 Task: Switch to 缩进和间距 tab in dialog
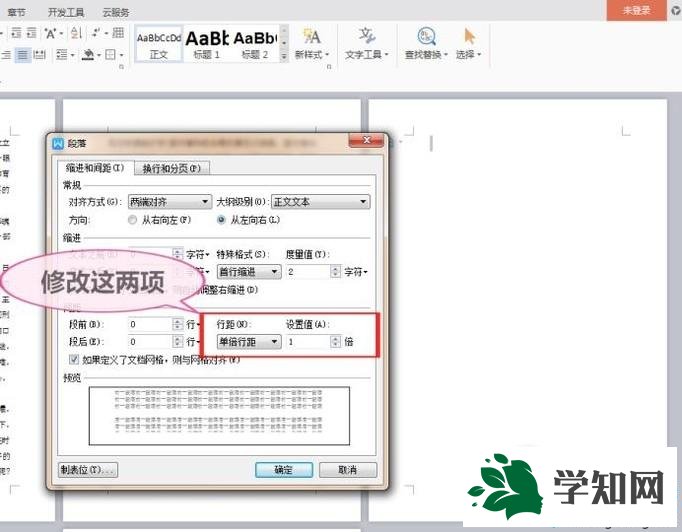tap(95, 168)
